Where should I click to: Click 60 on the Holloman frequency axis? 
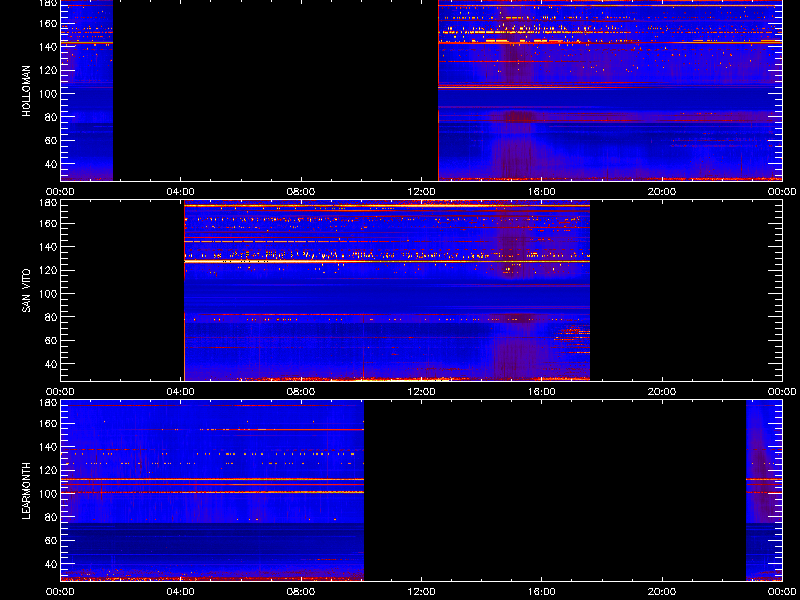(x=51, y=140)
